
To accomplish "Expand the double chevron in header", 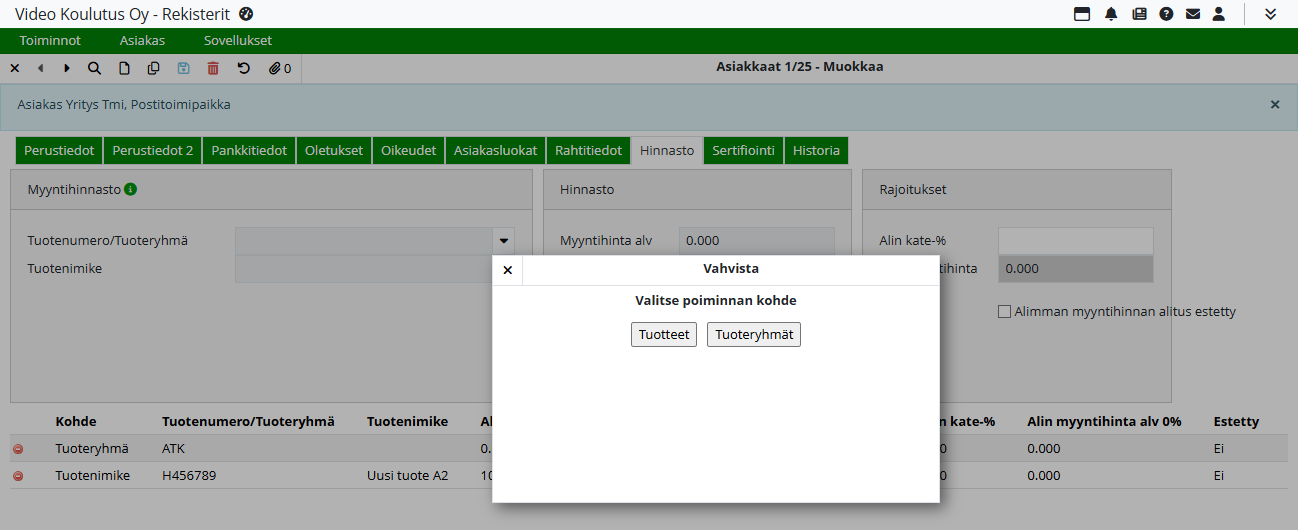I will (1270, 14).
